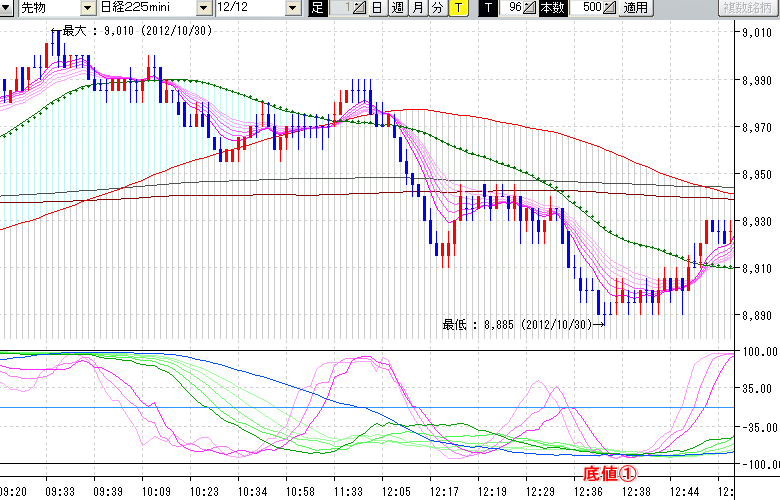This screenshot has width=780, height=500.
Task: Switch chart to weekly (週) bars
Action: click(397, 8)
